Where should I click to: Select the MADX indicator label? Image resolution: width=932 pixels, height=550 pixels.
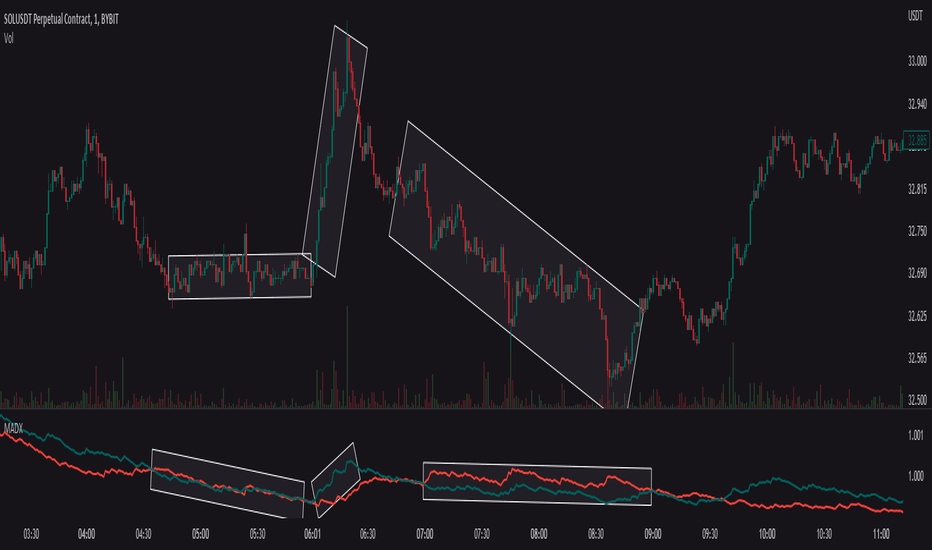12,427
